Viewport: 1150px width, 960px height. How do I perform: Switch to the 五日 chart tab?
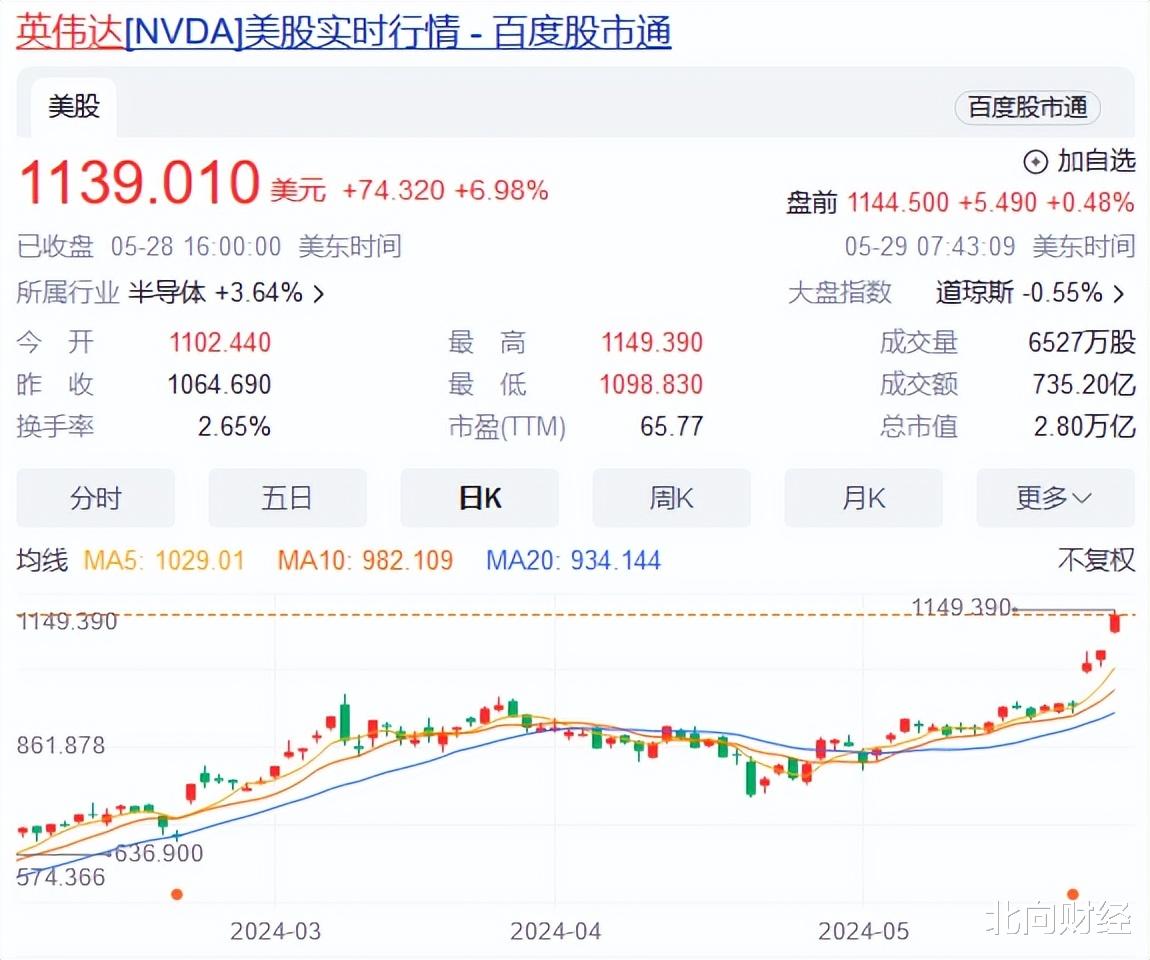coord(288,498)
